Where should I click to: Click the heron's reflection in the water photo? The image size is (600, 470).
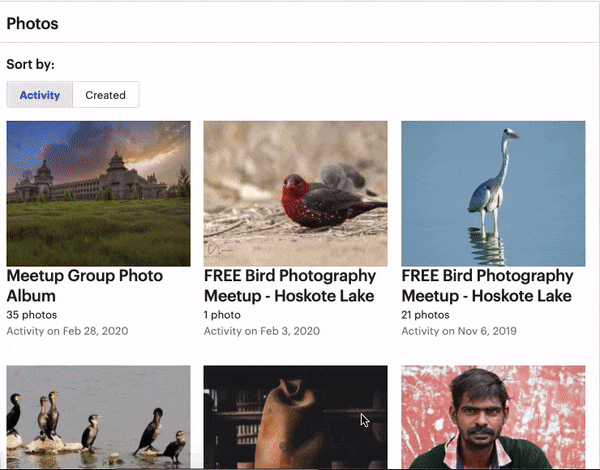(488, 246)
